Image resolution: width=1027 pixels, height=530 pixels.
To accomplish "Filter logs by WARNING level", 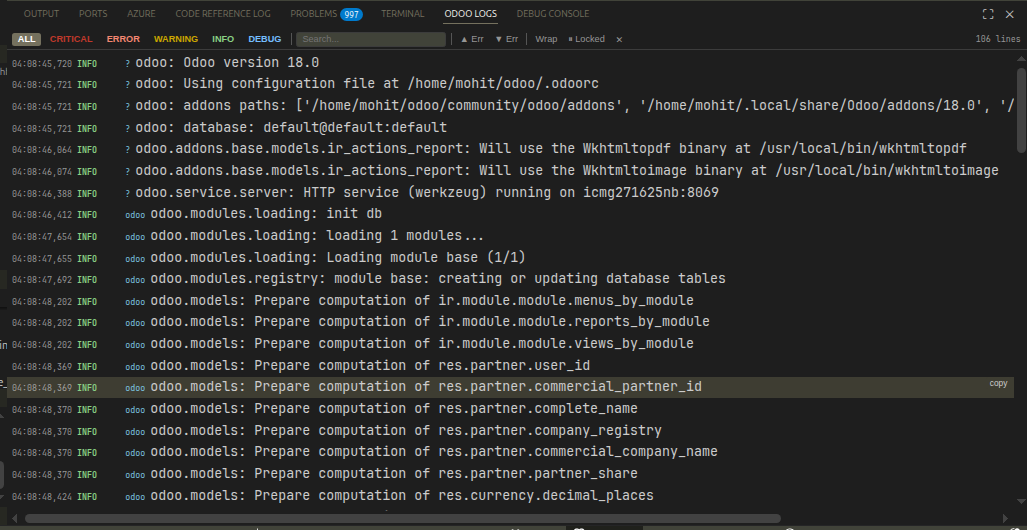I will [x=176, y=39].
